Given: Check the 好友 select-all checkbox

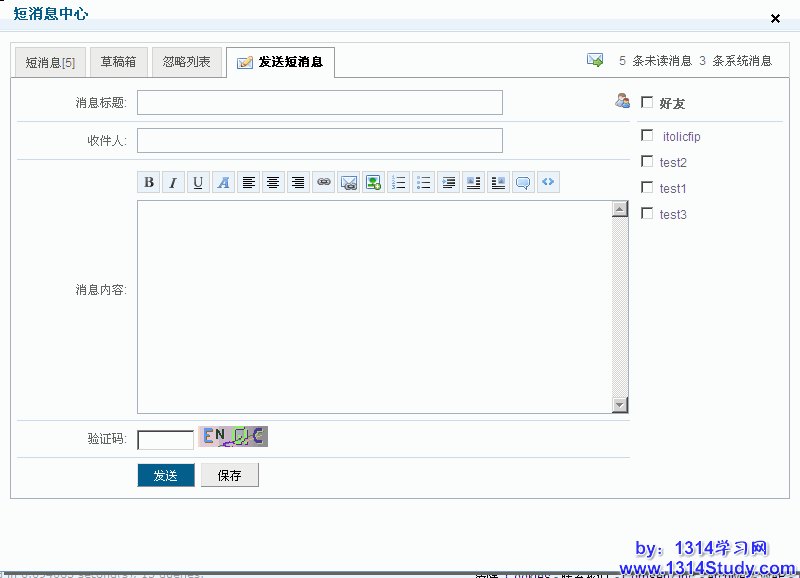Looking at the screenshot, I should pyautogui.click(x=647, y=102).
